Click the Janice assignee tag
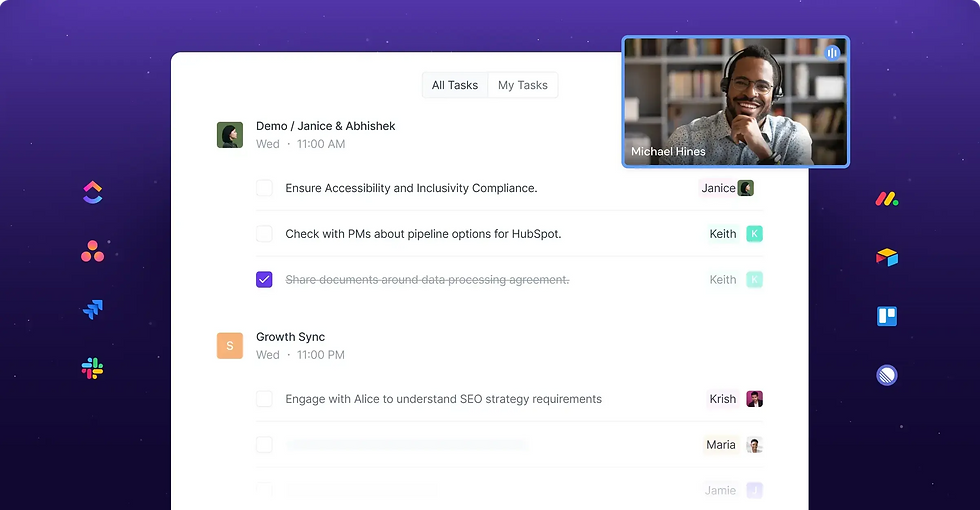This screenshot has height=510, width=980. [x=718, y=188]
